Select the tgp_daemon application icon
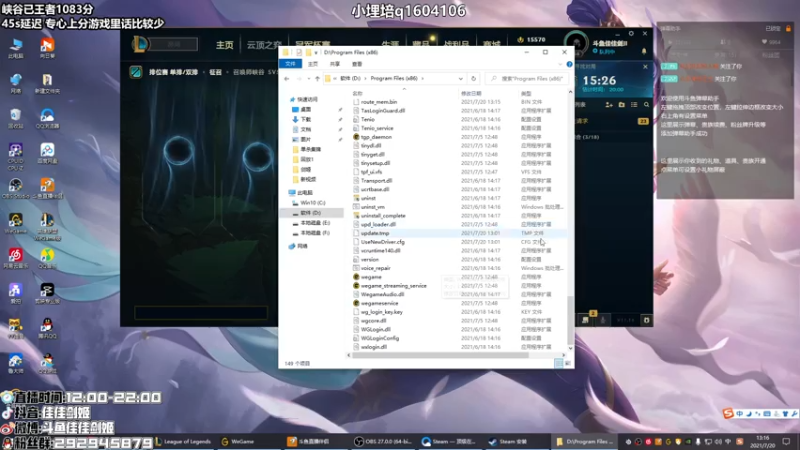The image size is (800, 450). 356,137
